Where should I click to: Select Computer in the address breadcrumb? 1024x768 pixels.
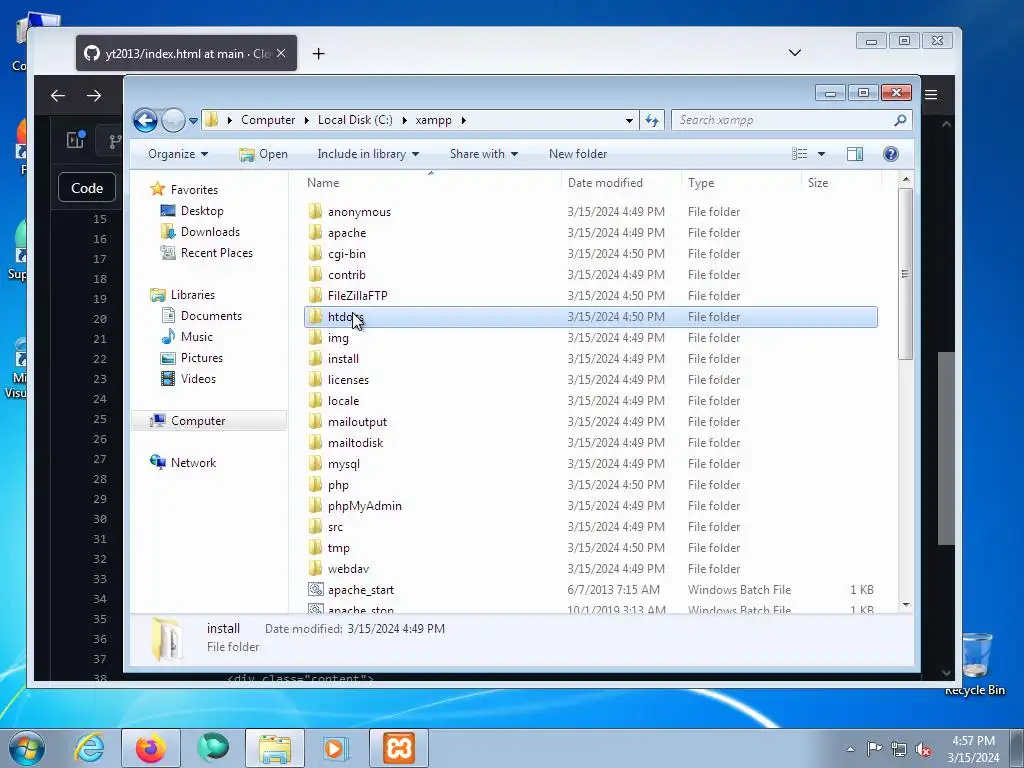[x=268, y=120]
